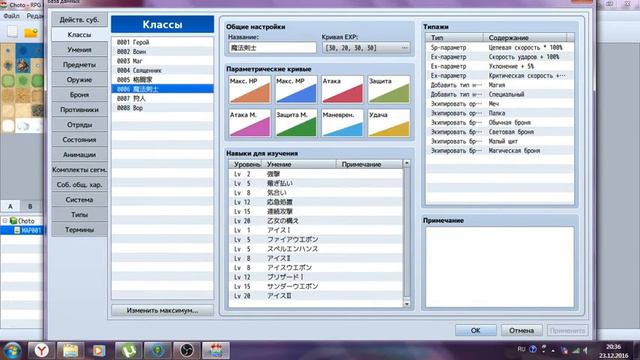The height and width of the screenshot is (360, 640).
Task: Select the Lv 1 skill row
Action: click(x=316, y=230)
